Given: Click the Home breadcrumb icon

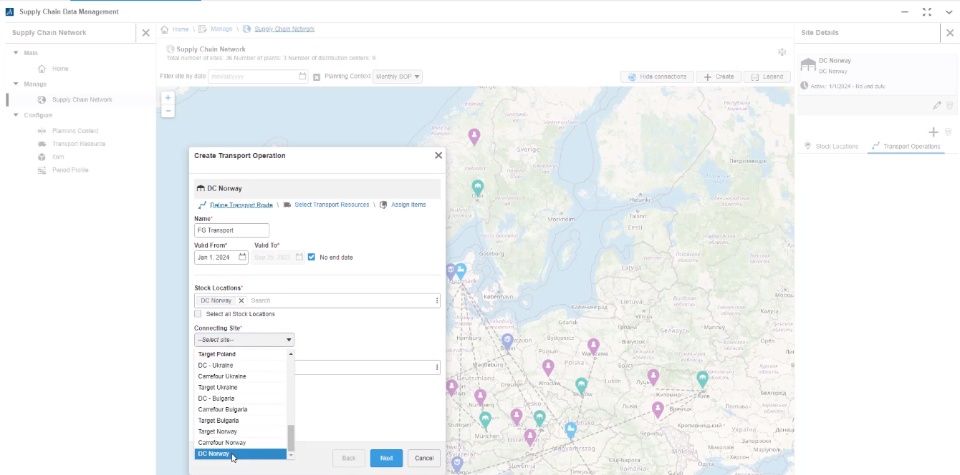Looking at the screenshot, I should (164, 29).
